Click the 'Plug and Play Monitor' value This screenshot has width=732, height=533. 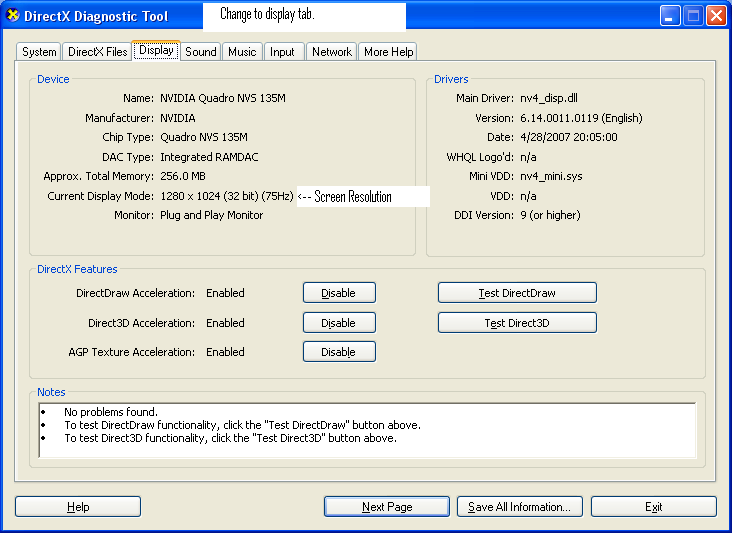coord(211,215)
